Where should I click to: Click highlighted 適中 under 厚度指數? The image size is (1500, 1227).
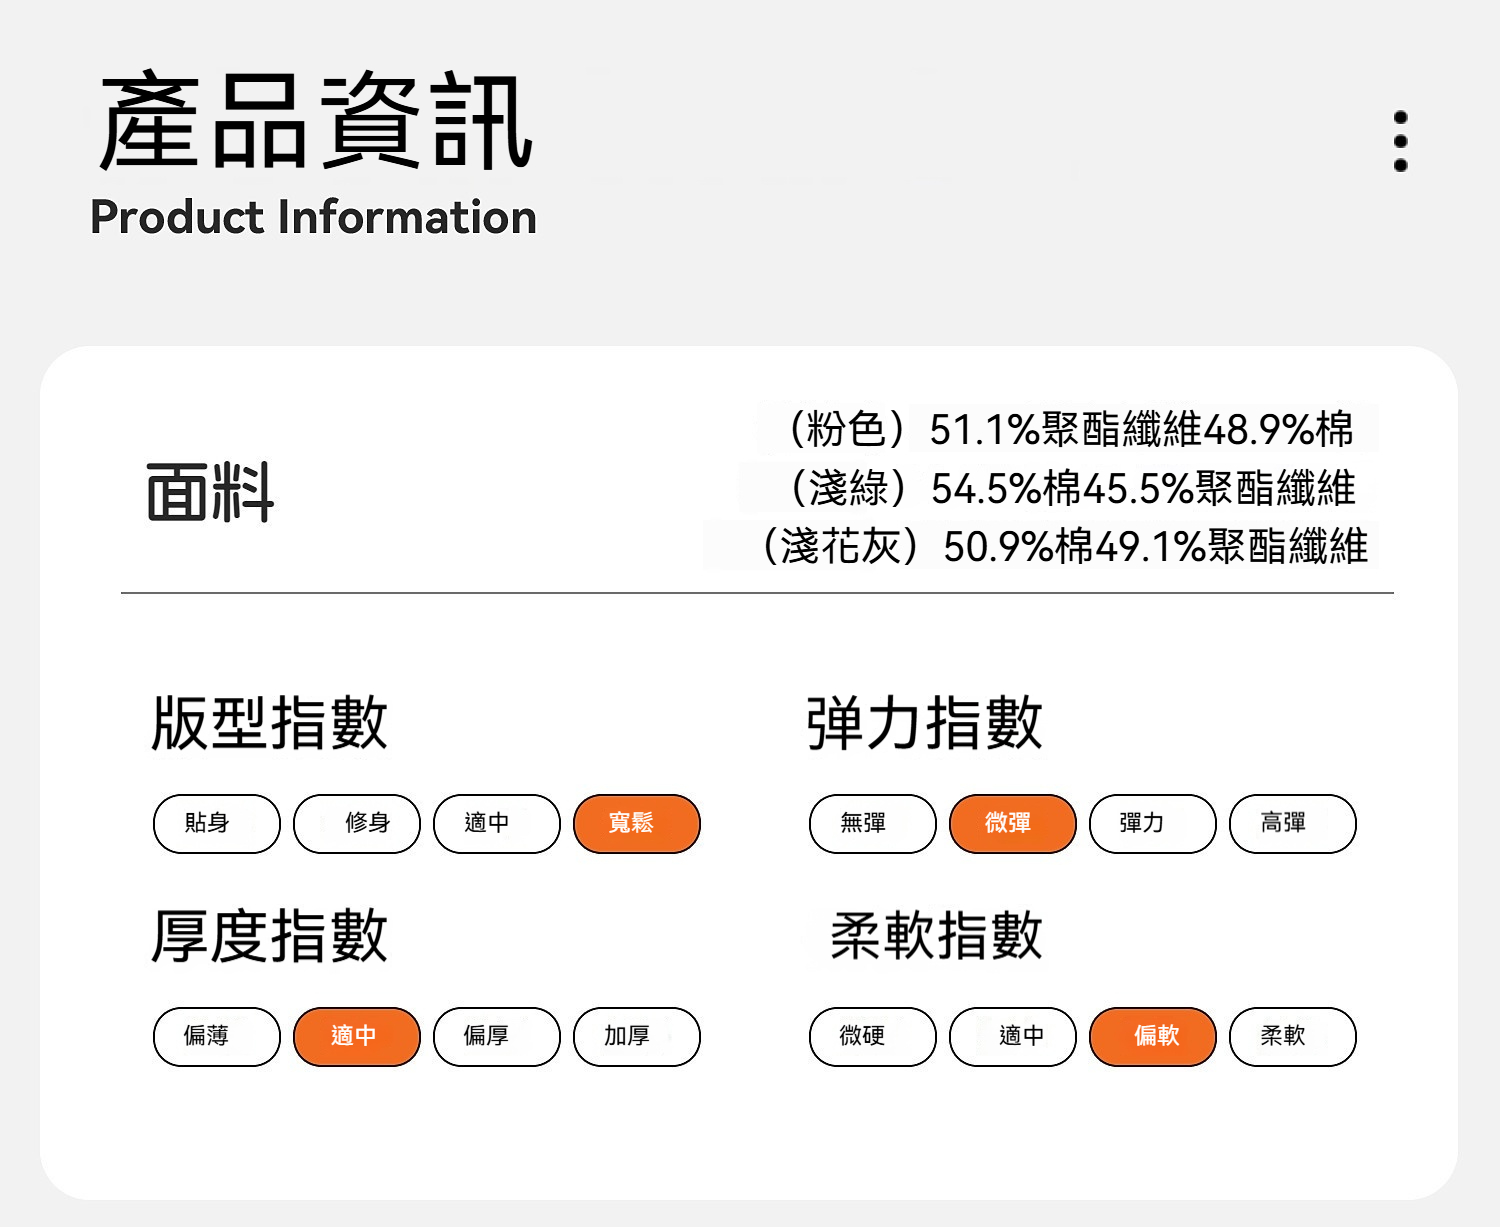[357, 1037]
